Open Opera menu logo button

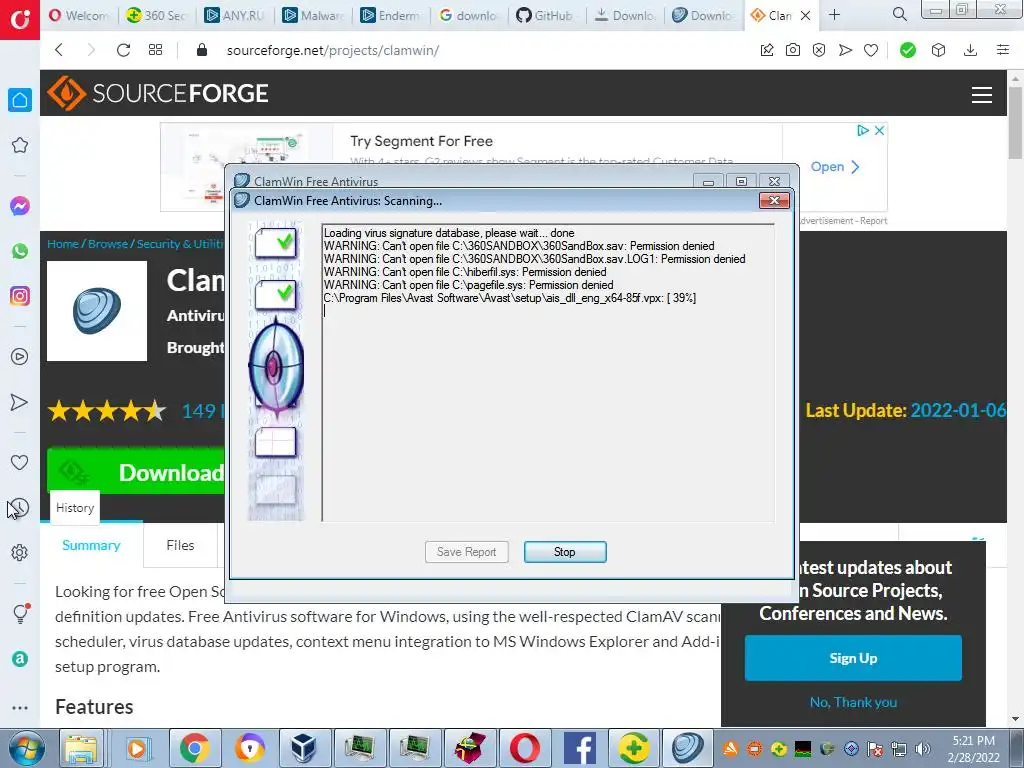20,20
